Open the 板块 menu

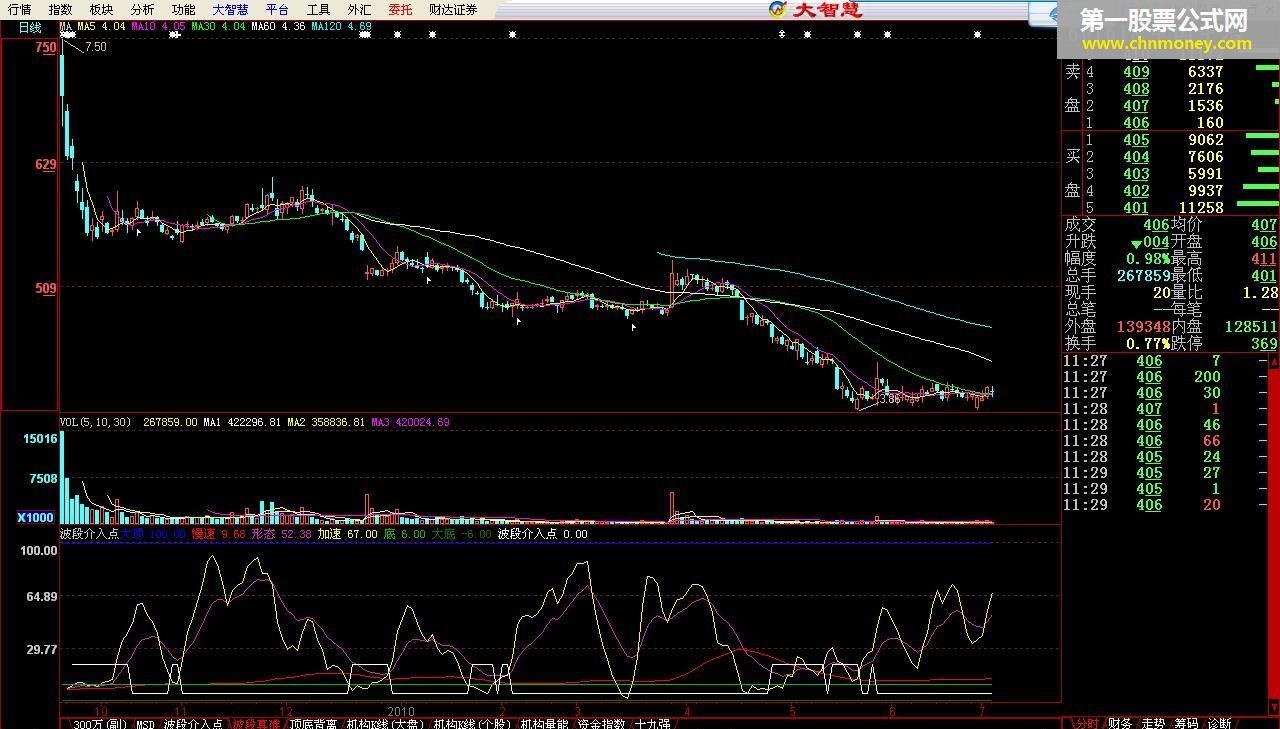tap(101, 9)
